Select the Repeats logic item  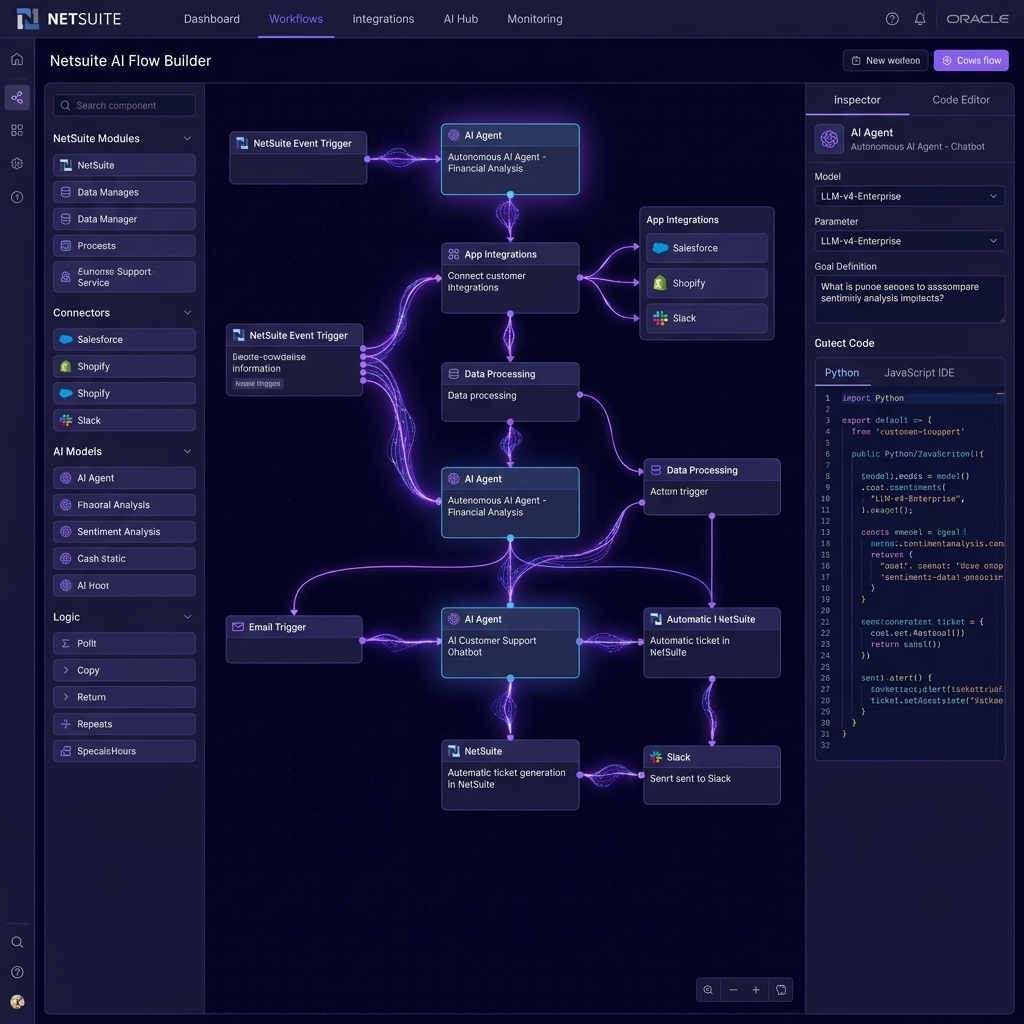click(124, 724)
